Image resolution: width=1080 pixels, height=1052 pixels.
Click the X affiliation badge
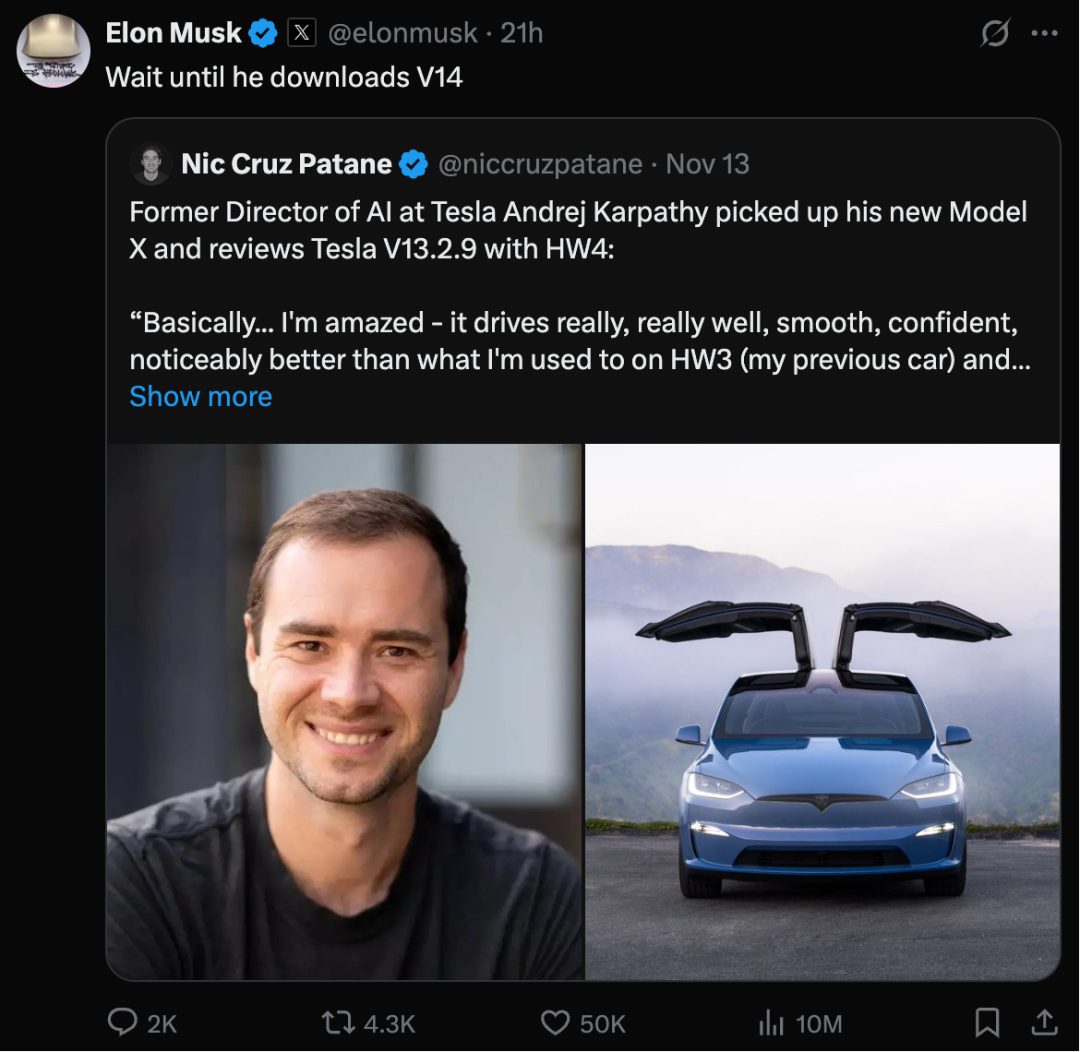(302, 33)
